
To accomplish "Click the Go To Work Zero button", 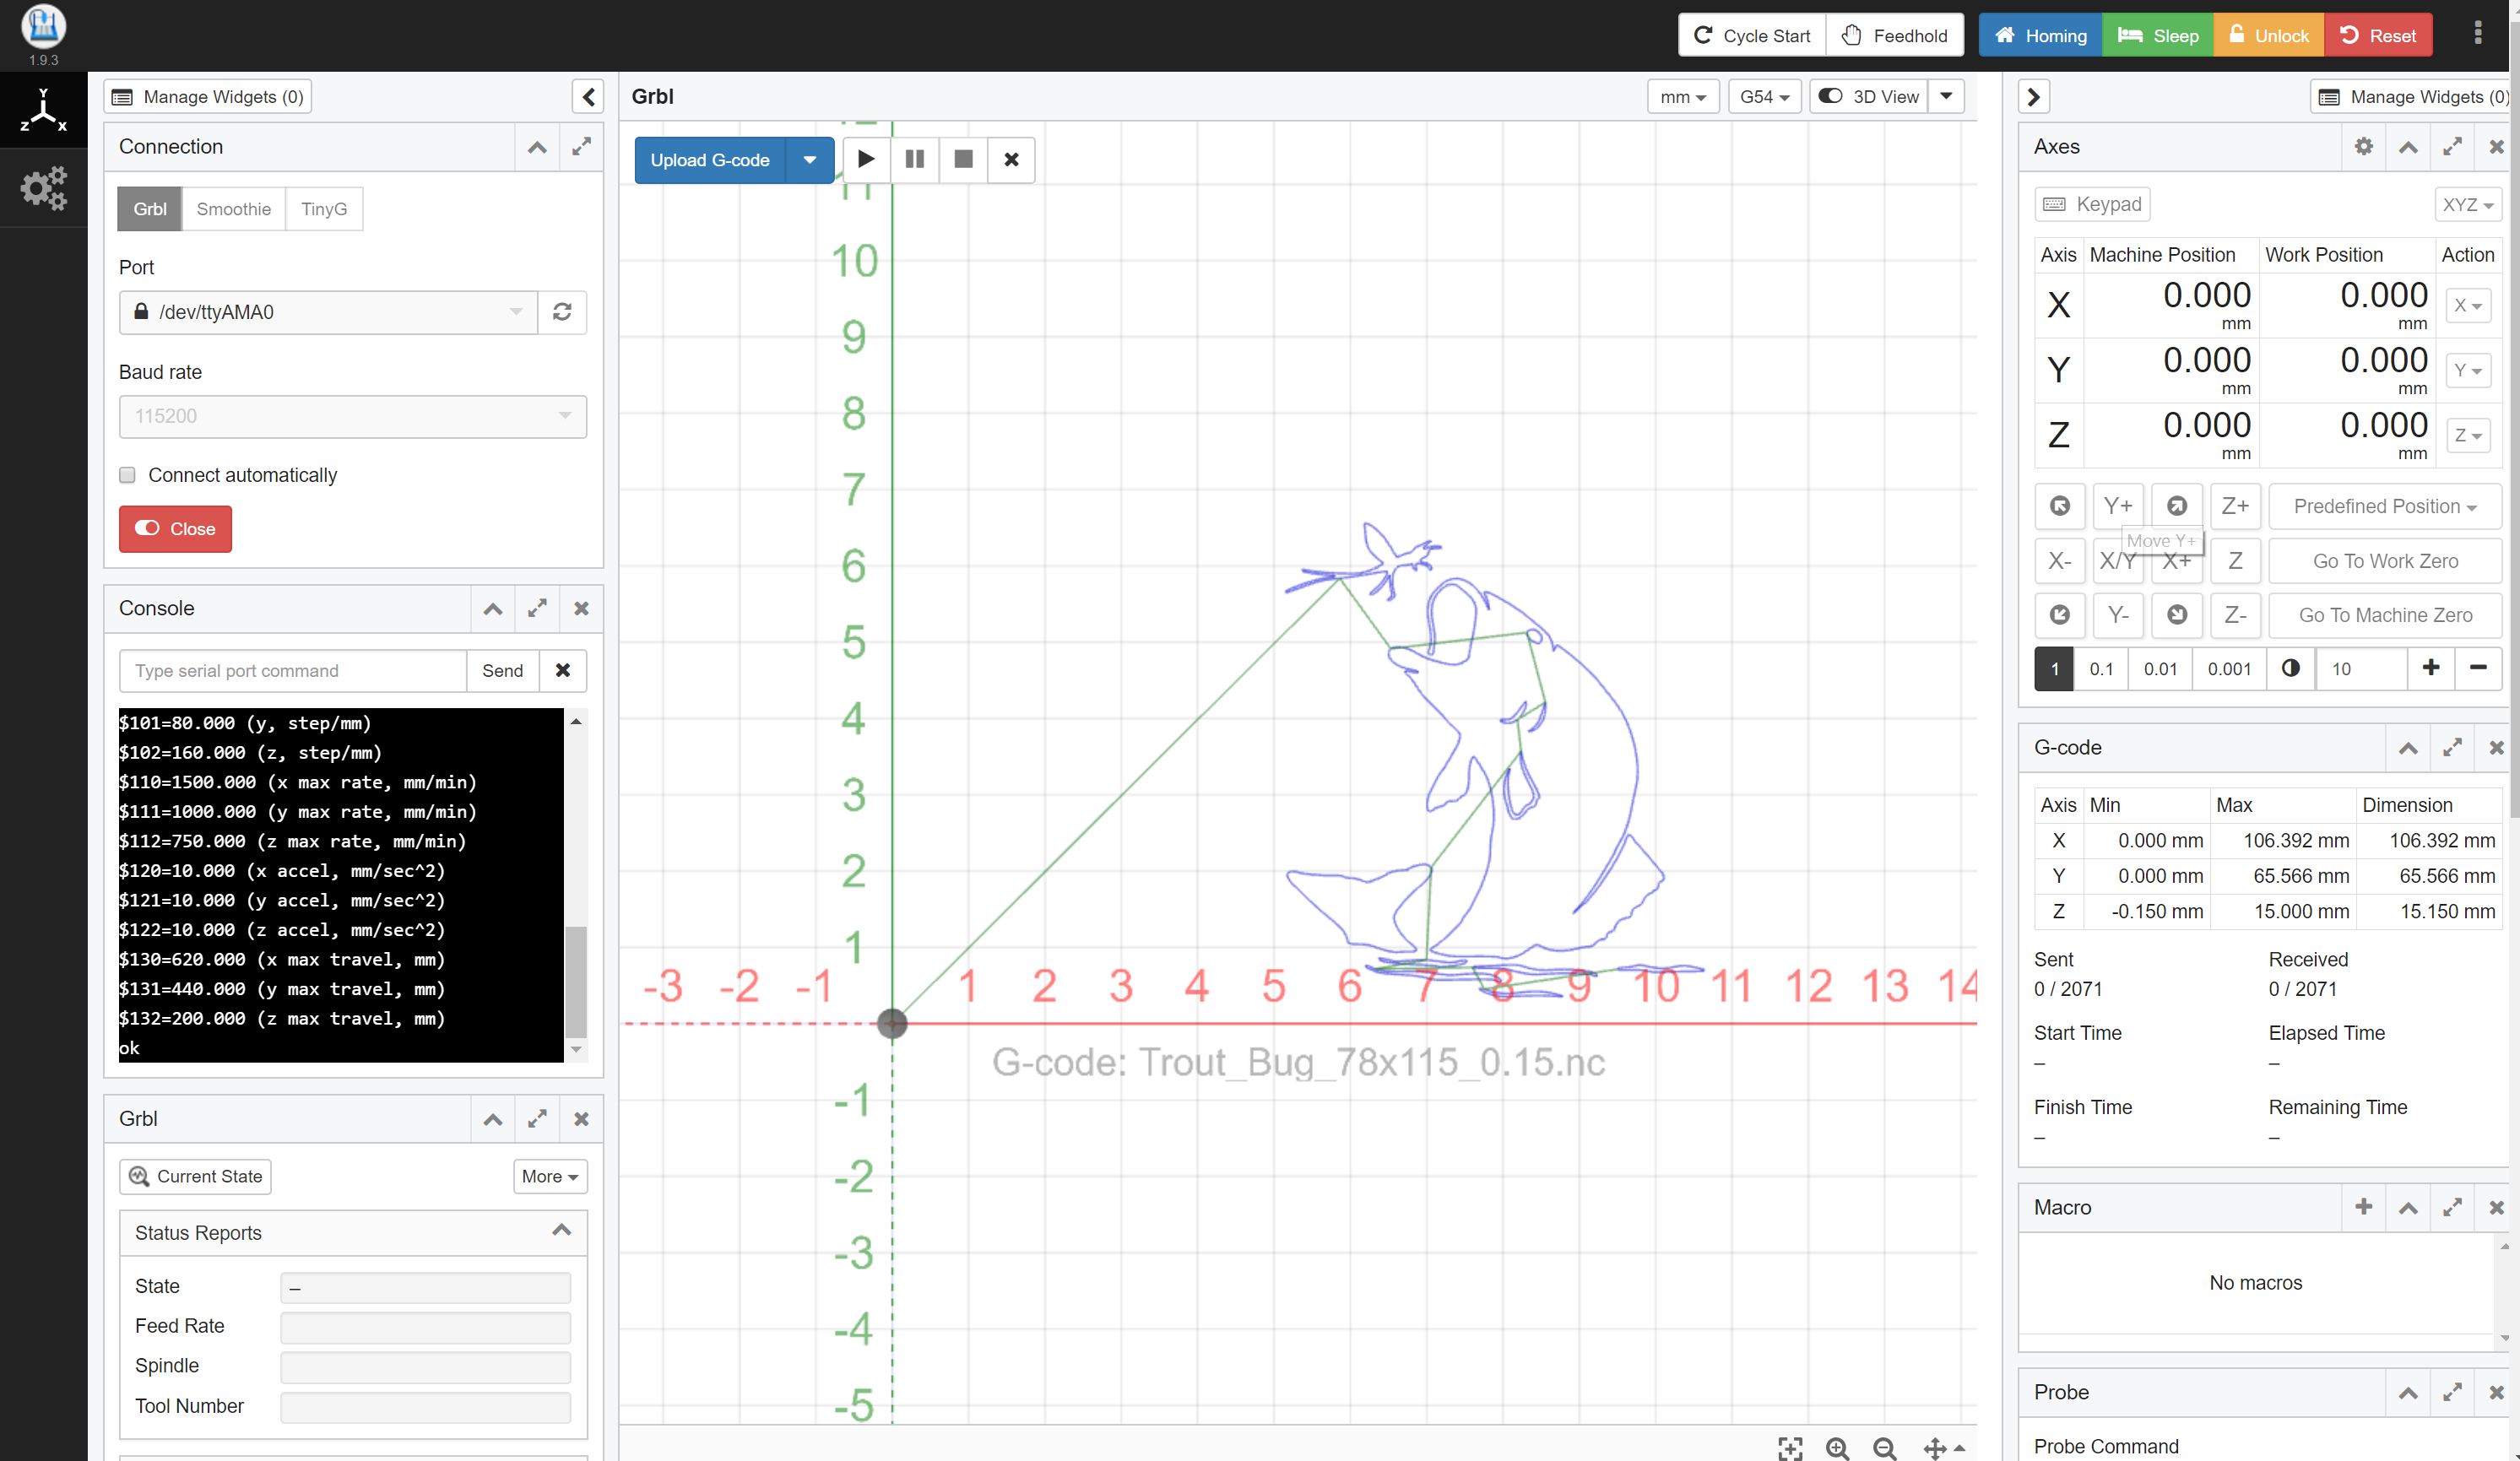I will tap(2384, 561).
